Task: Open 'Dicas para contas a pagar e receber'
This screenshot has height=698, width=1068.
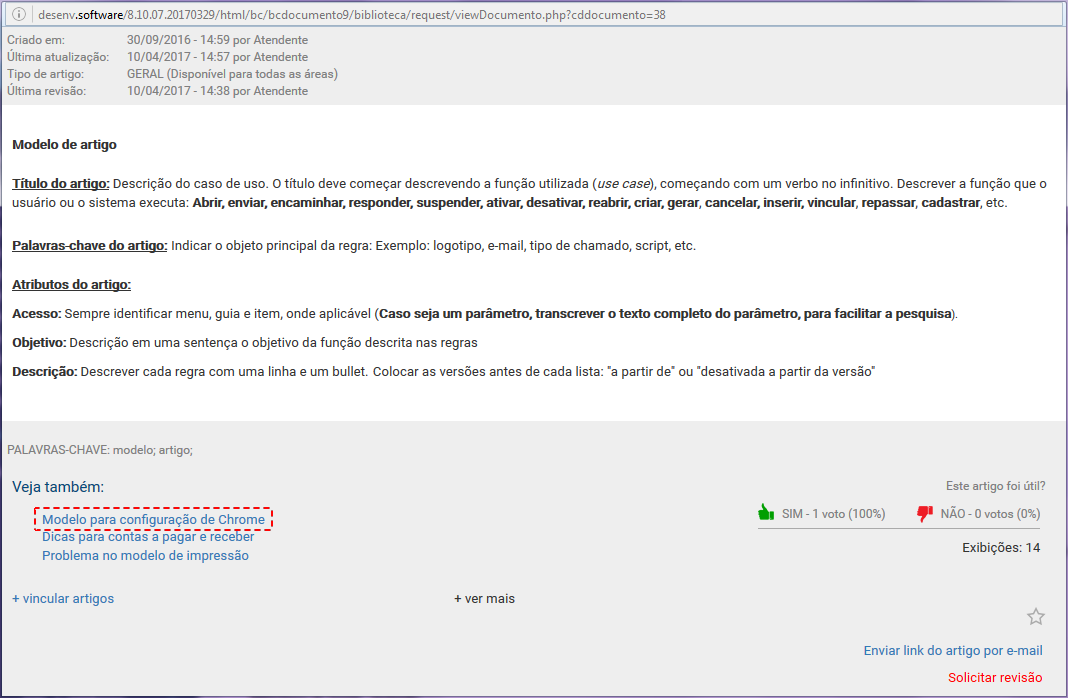Action: [148, 537]
